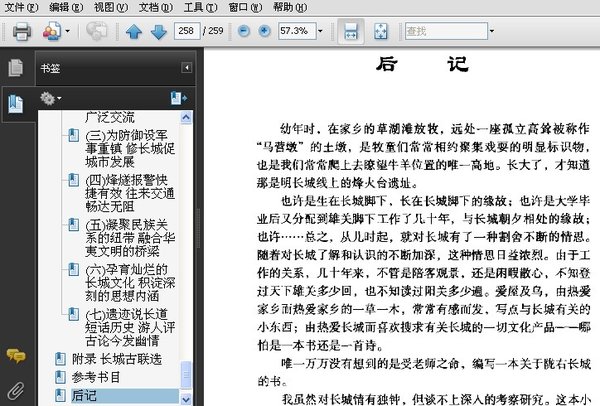Image resolution: width=600 pixels, height=406 pixels.
Task: Open the zoom level dropdown arrow
Action: pos(320,31)
